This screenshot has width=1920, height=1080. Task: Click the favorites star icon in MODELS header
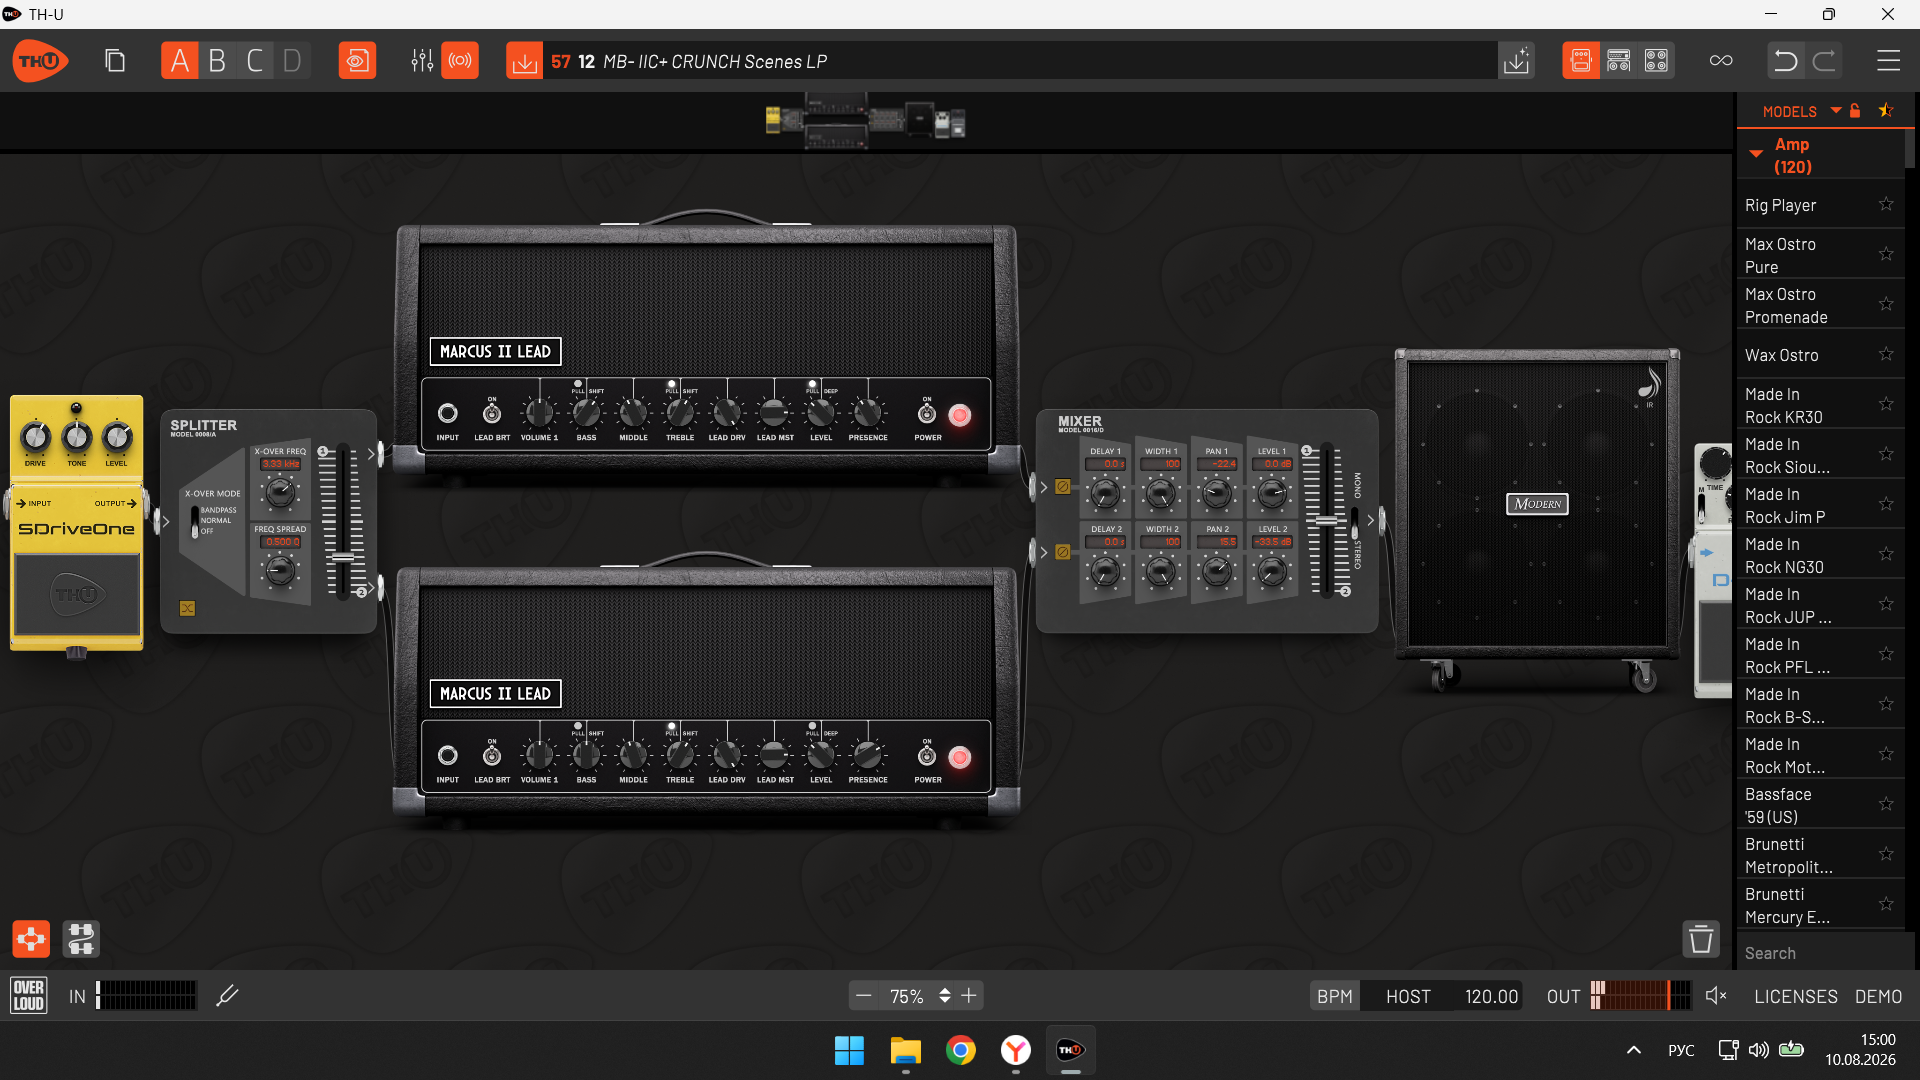coord(1886,111)
